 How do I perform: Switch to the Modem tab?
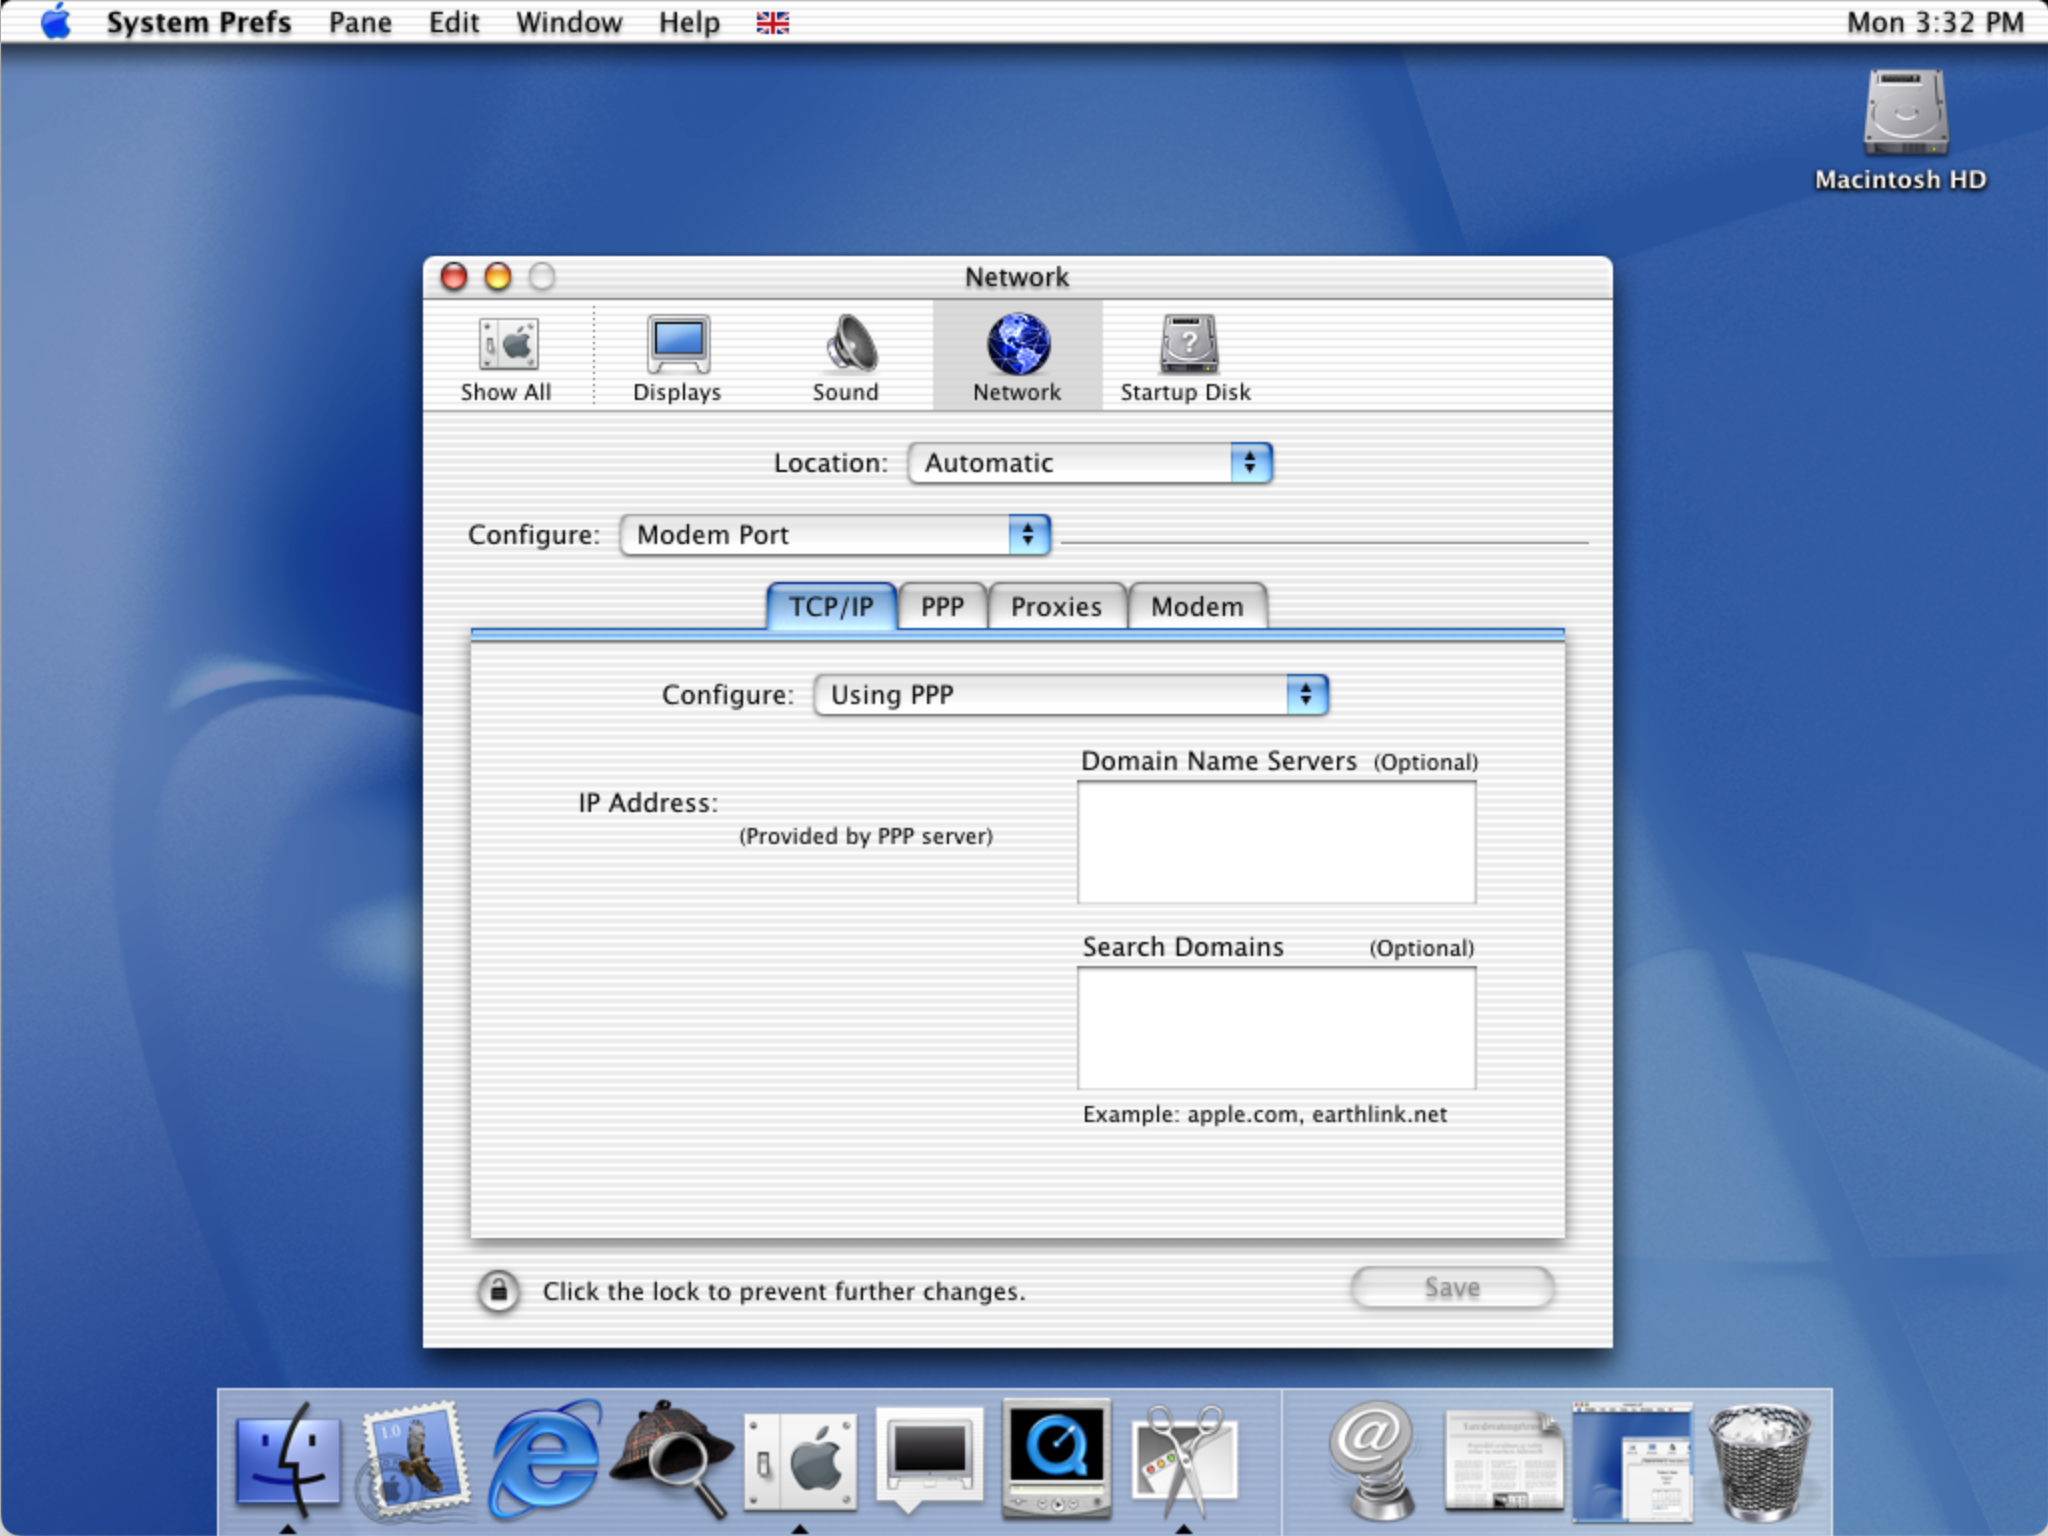click(1197, 607)
